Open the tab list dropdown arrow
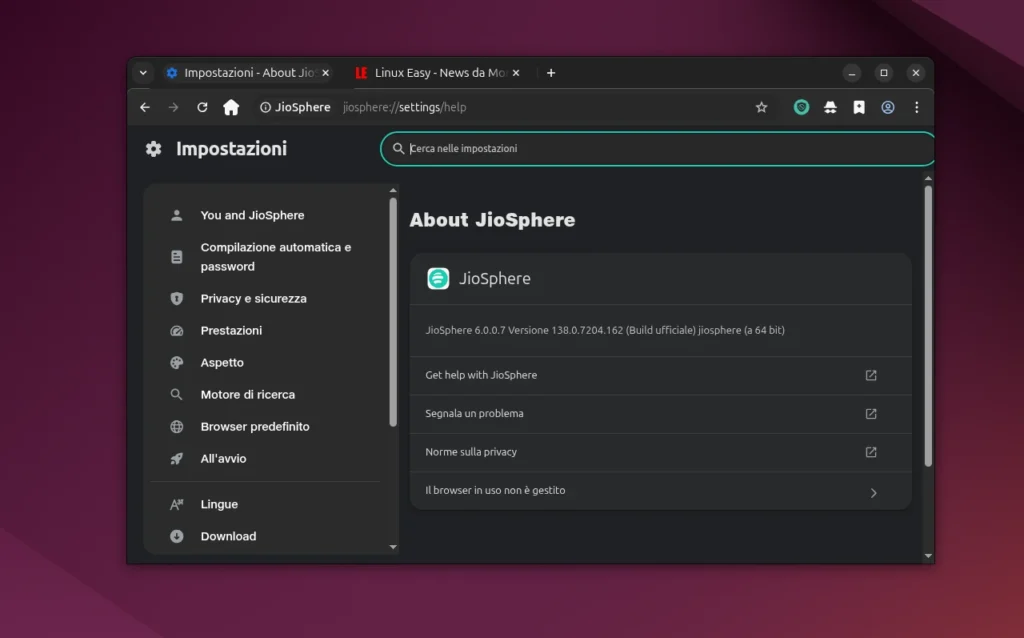The width and height of the screenshot is (1024, 638). coord(143,72)
